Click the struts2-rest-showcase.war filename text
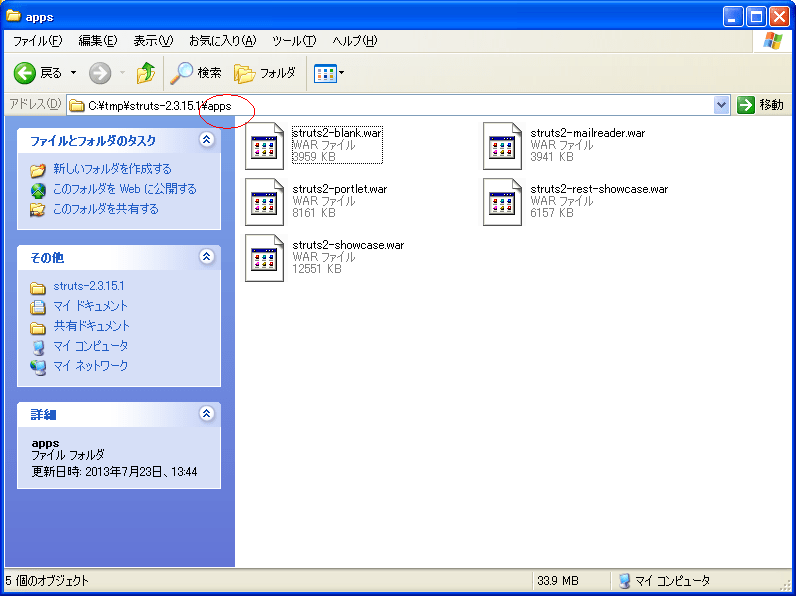Viewport: 796px width, 596px height. click(599, 189)
